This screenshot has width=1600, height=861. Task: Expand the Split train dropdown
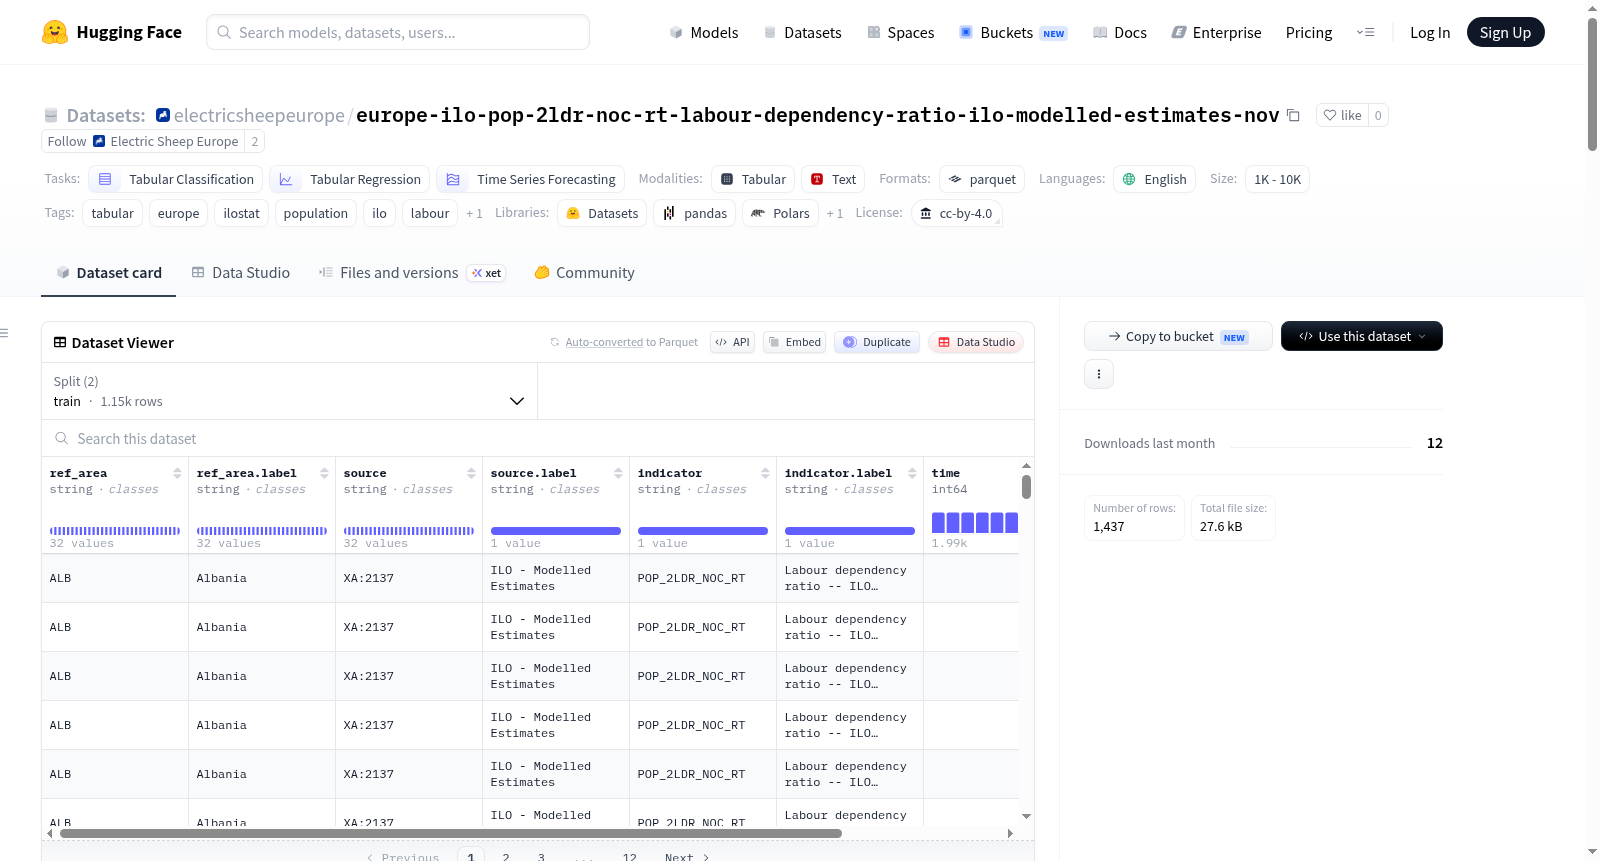(x=289, y=391)
